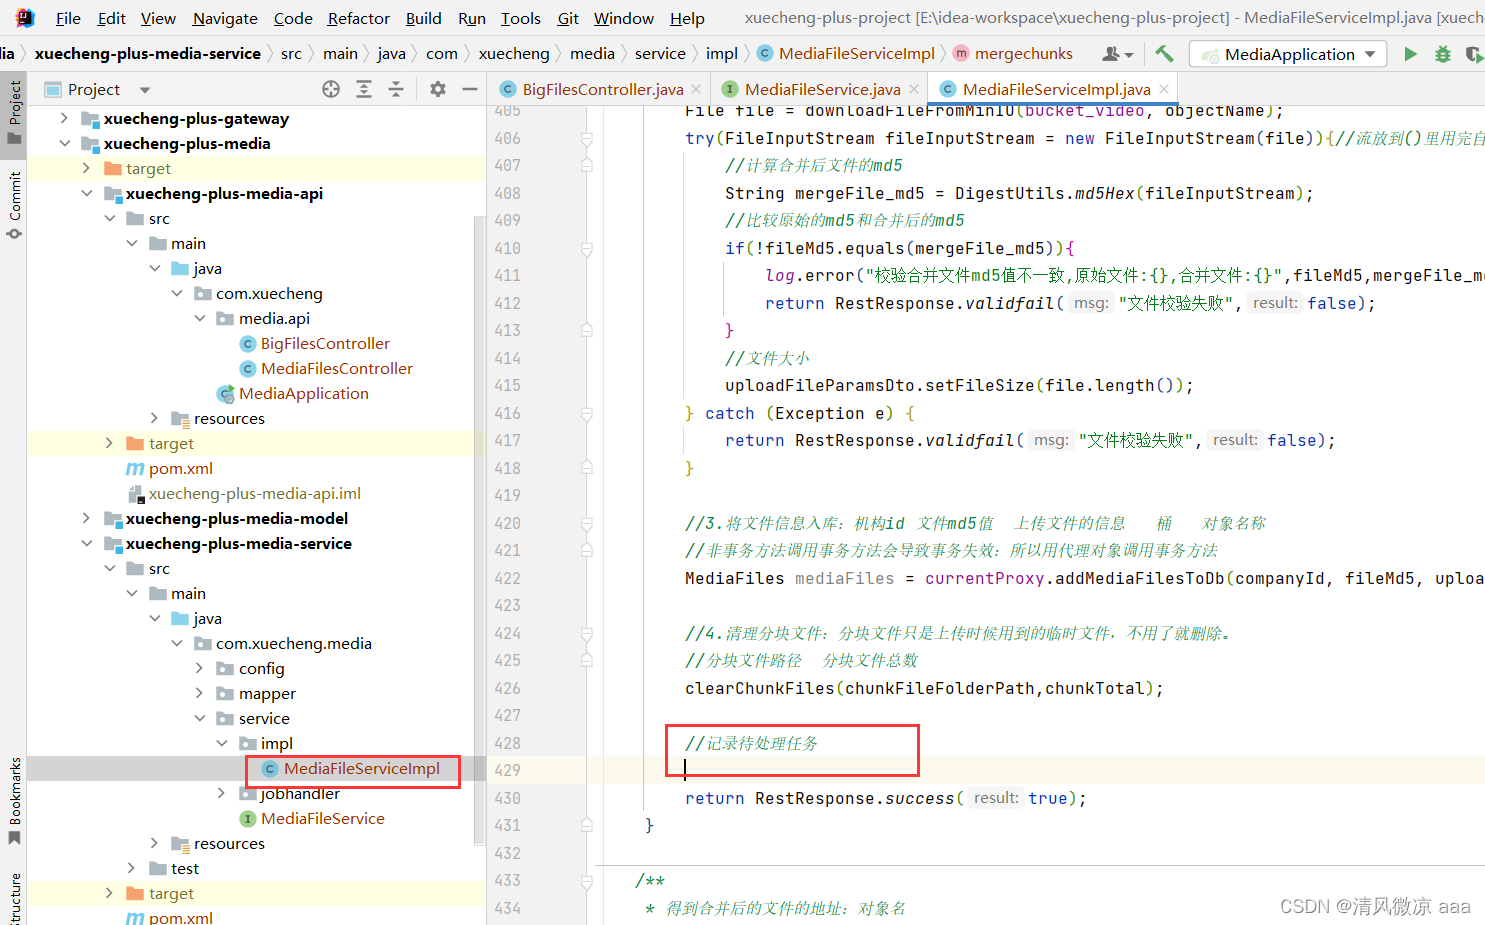This screenshot has width=1485, height=925.
Task: Collapse the impl package
Action: pos(222,743)
